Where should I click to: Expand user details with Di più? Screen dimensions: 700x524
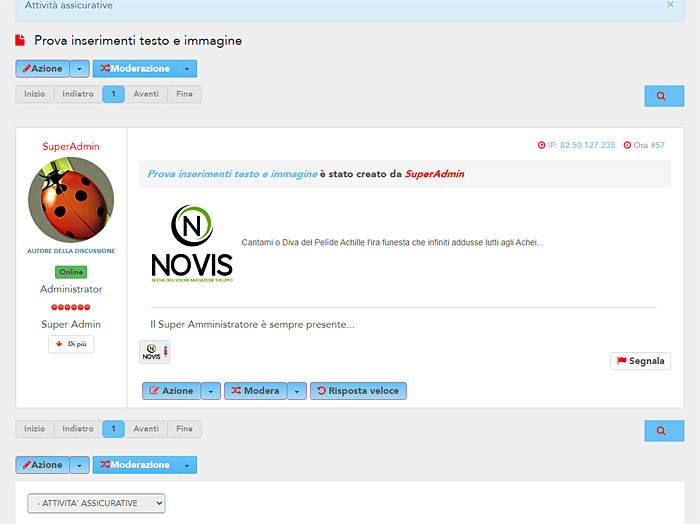point(71,344)
